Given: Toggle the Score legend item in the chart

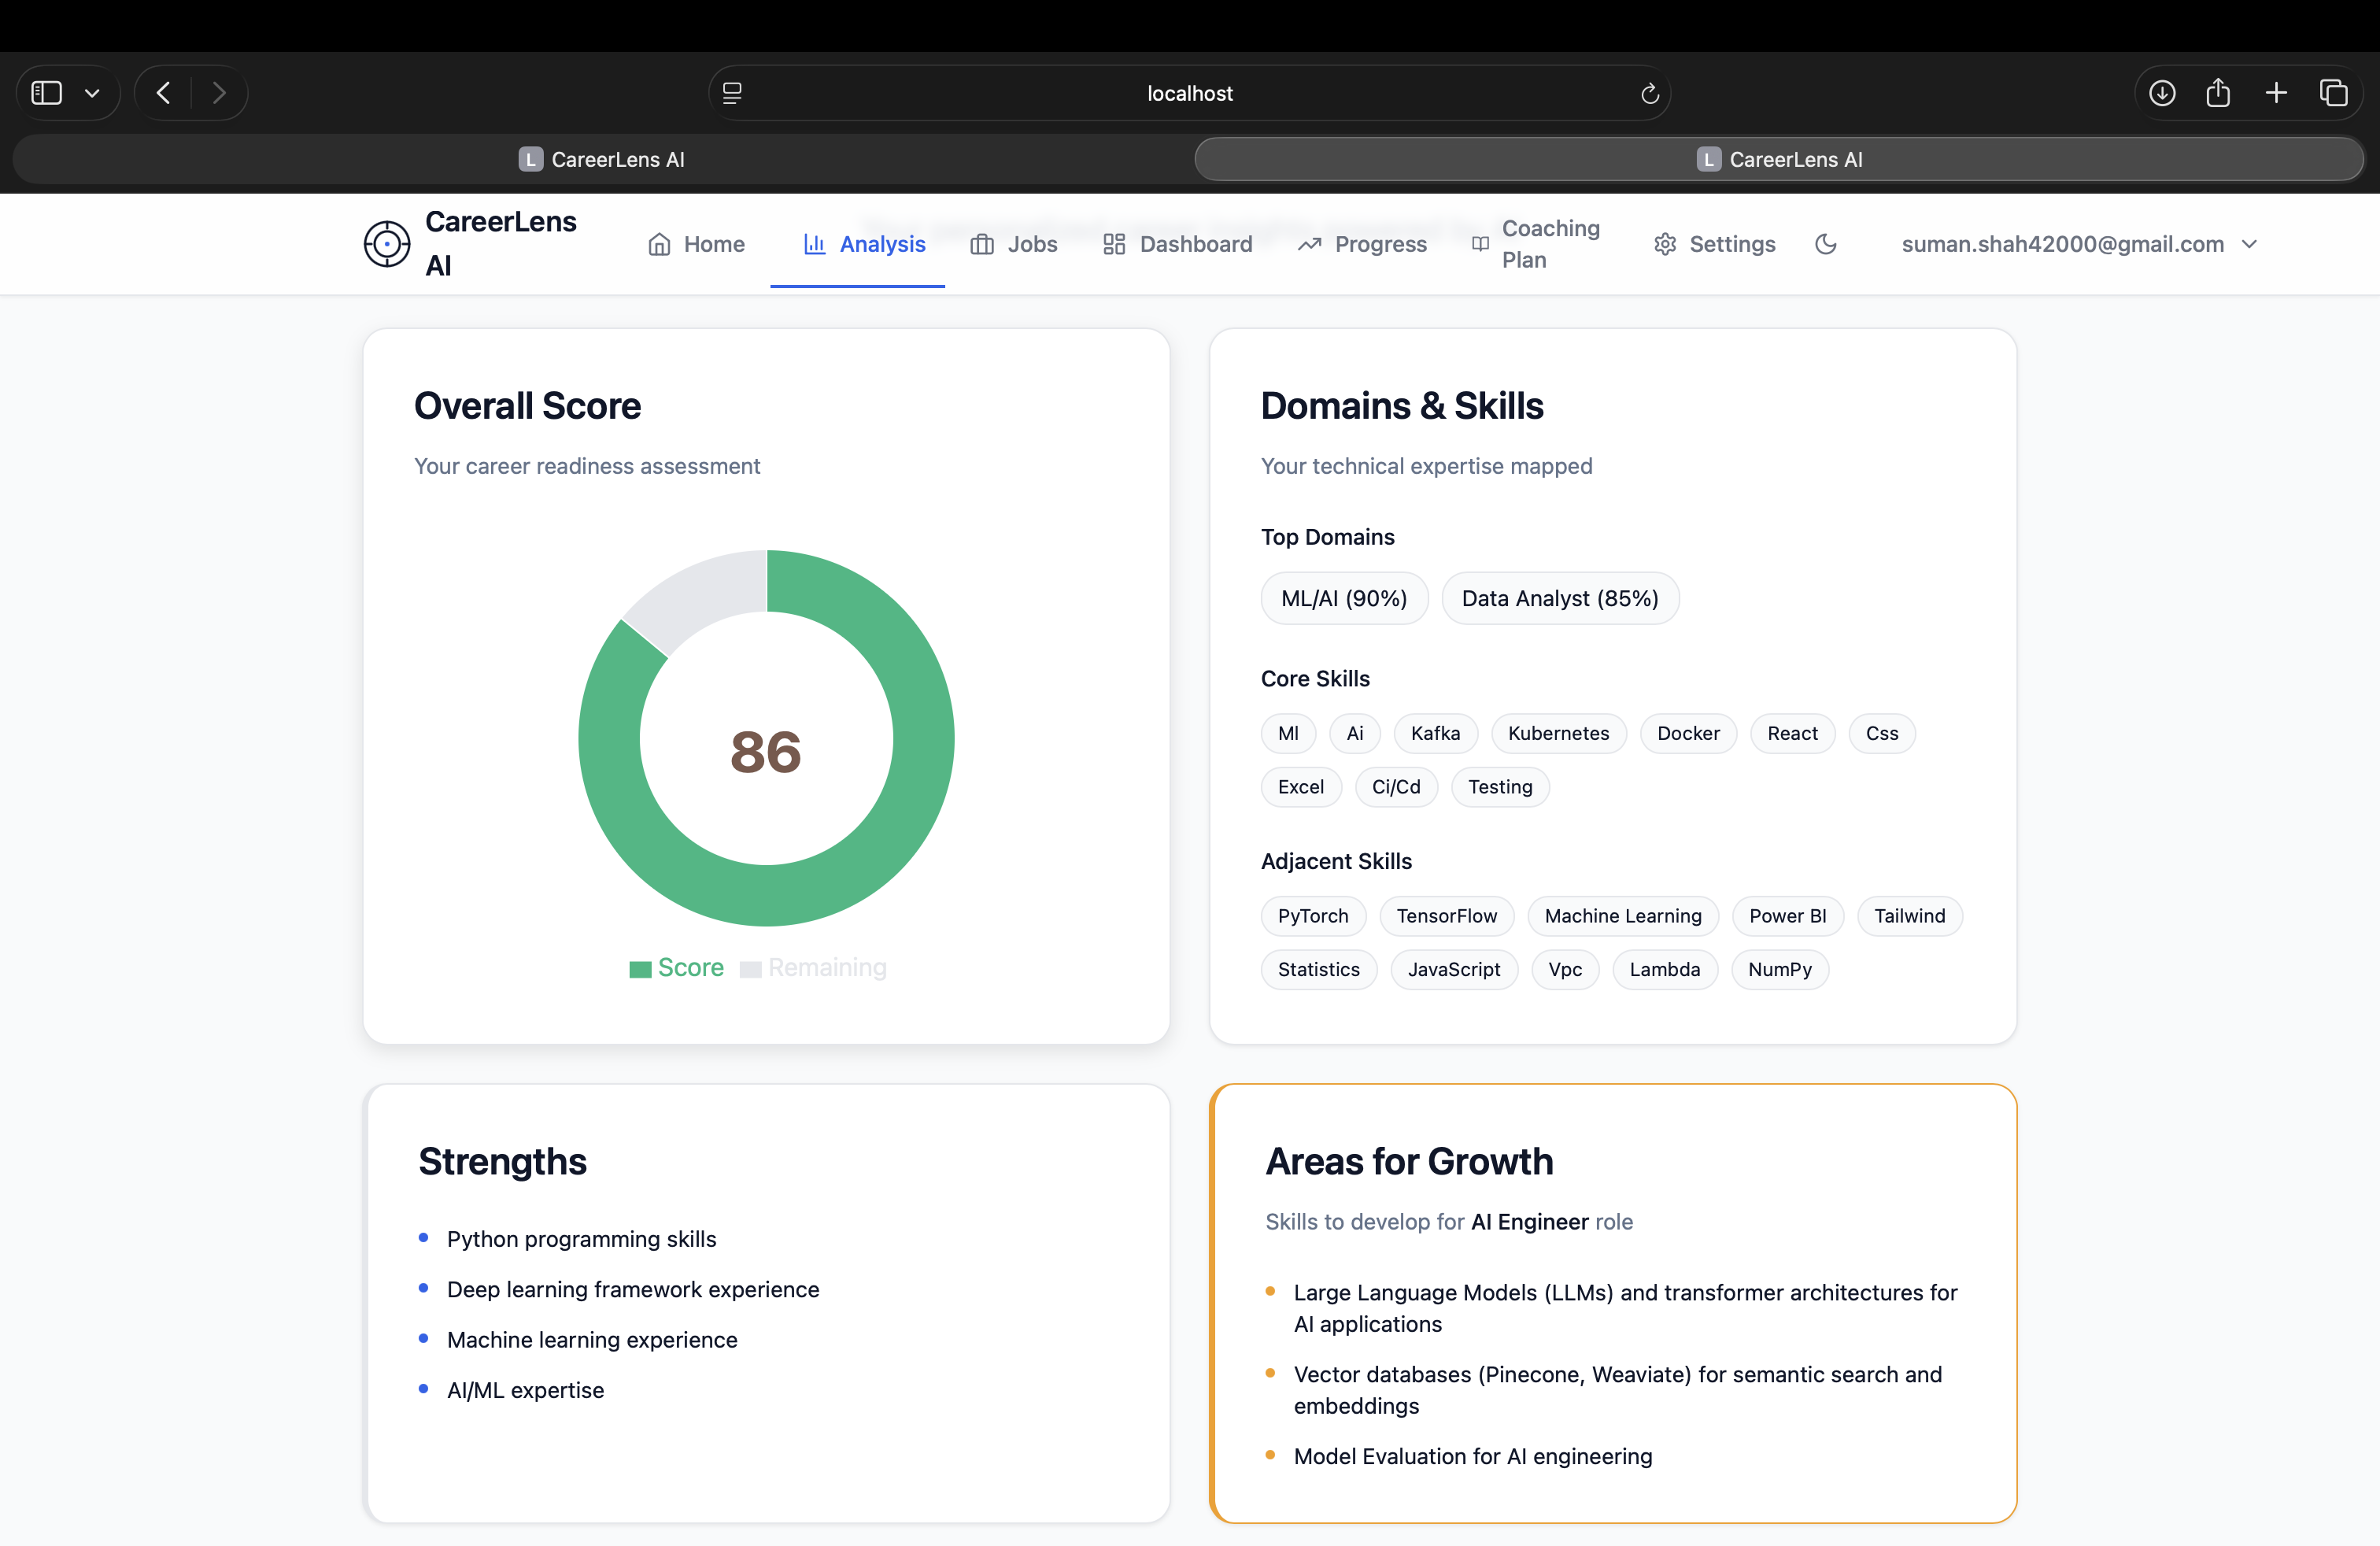Looking at the screenshot, I should pyautogui.click(x=677, y=967).
